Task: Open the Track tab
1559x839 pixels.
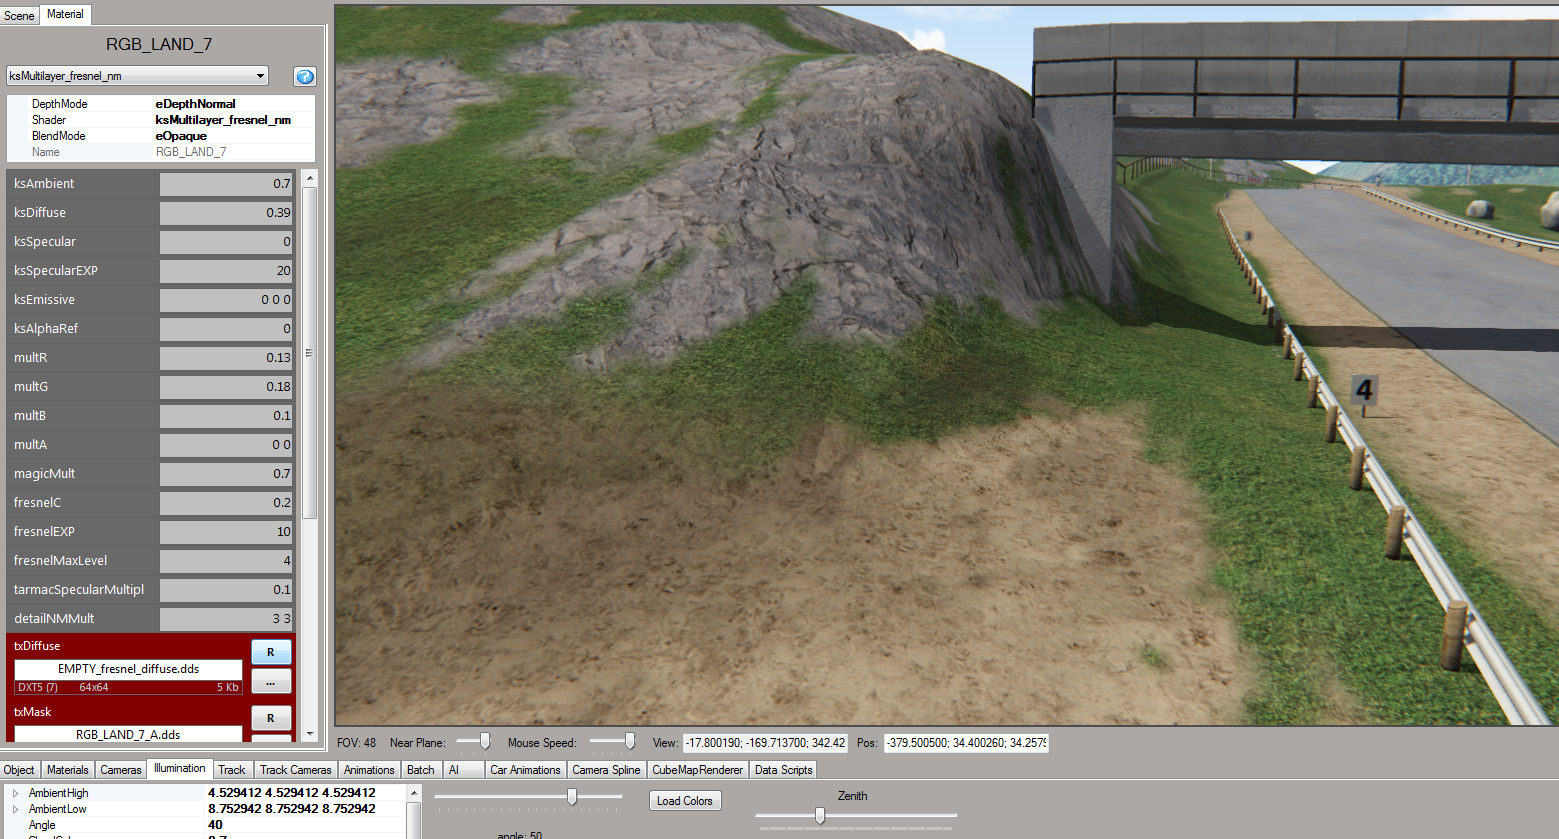Action: point(232,770)
